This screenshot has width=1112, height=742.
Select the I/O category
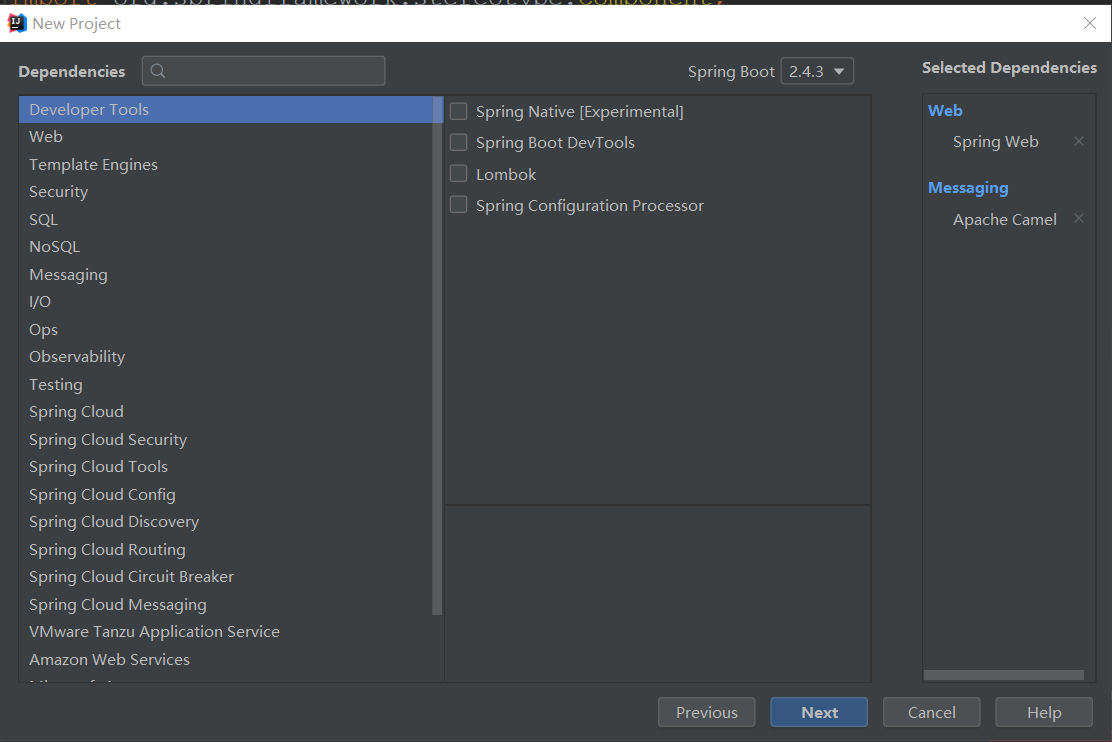(x=226, y=302)
